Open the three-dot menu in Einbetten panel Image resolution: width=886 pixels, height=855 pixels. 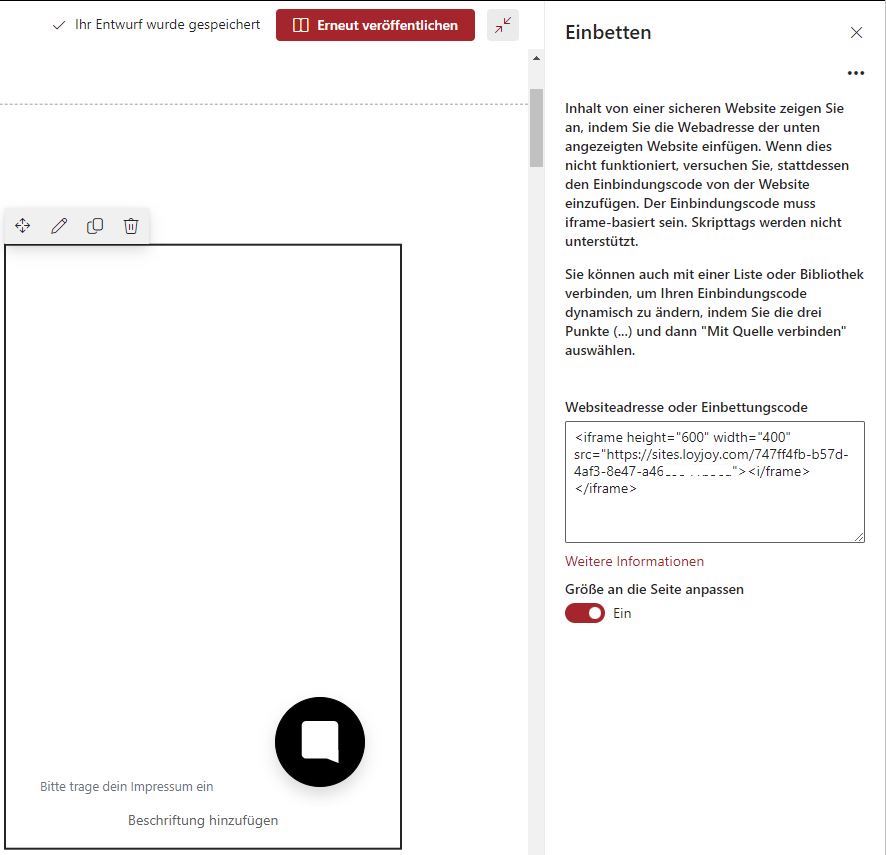pos(855,73)
